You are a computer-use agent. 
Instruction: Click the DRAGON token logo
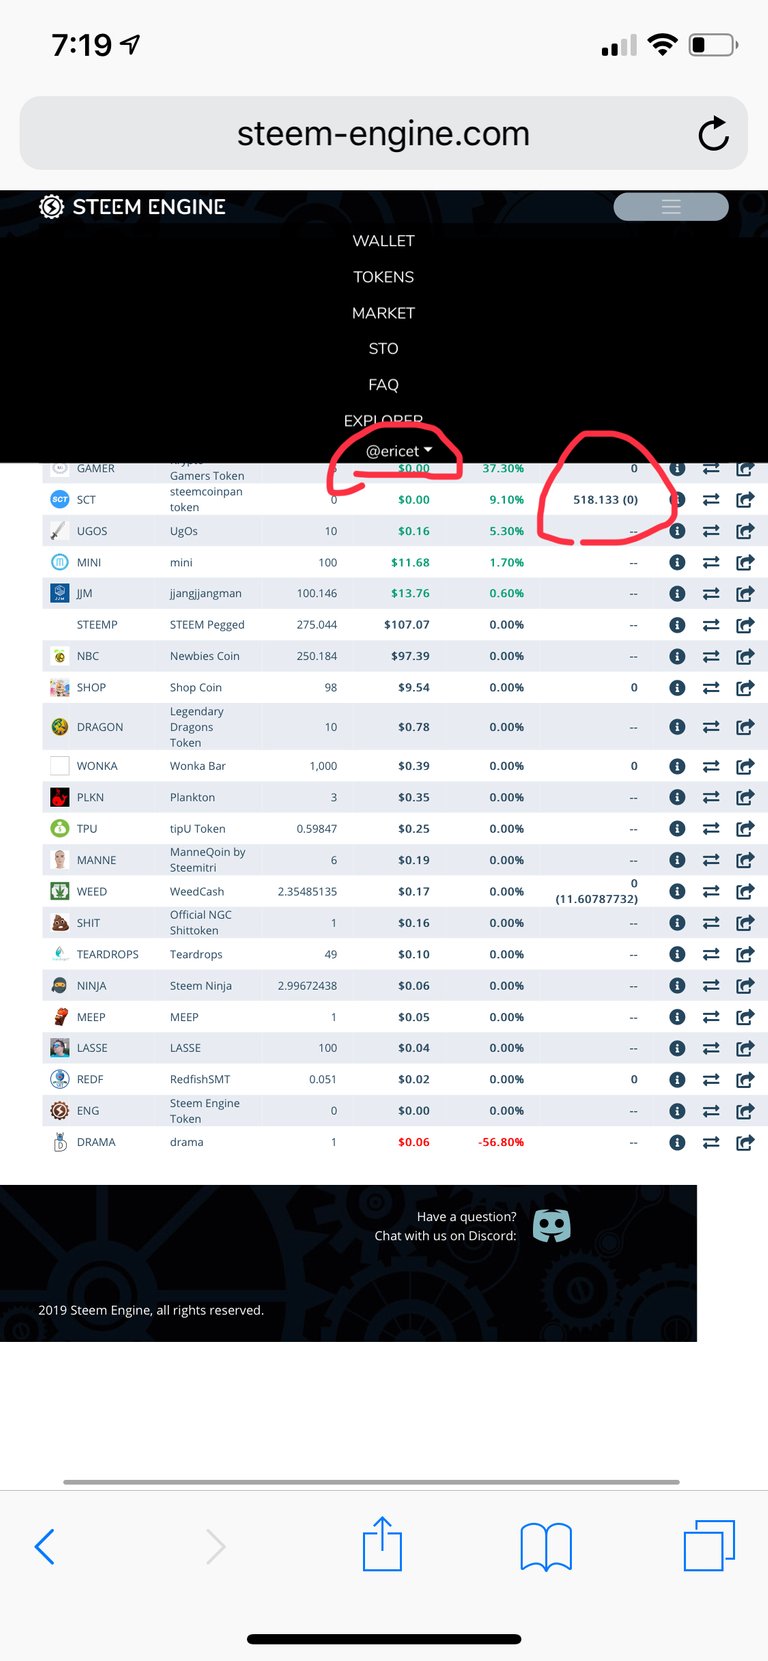[60, 727]
